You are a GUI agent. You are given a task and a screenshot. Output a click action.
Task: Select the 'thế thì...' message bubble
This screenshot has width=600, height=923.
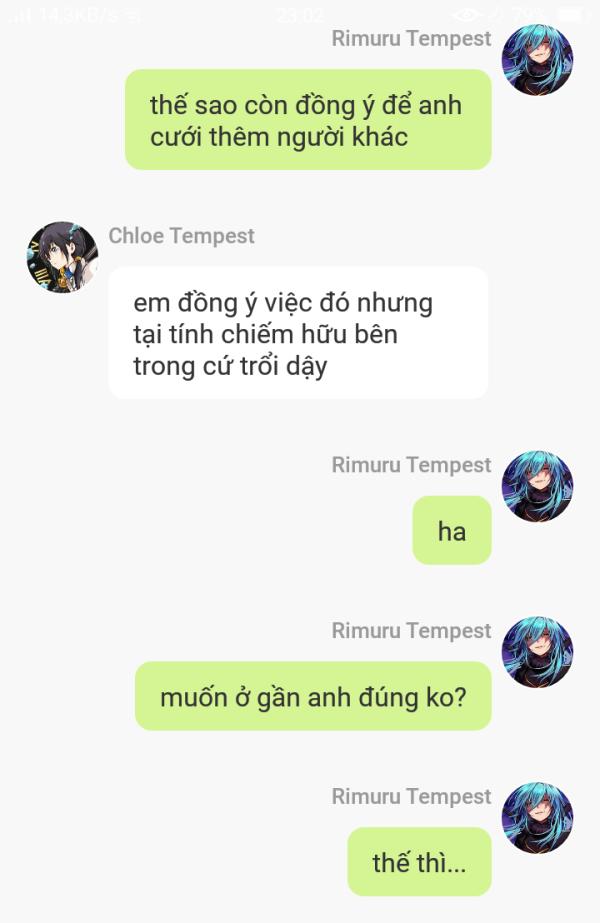pos(419,862)
